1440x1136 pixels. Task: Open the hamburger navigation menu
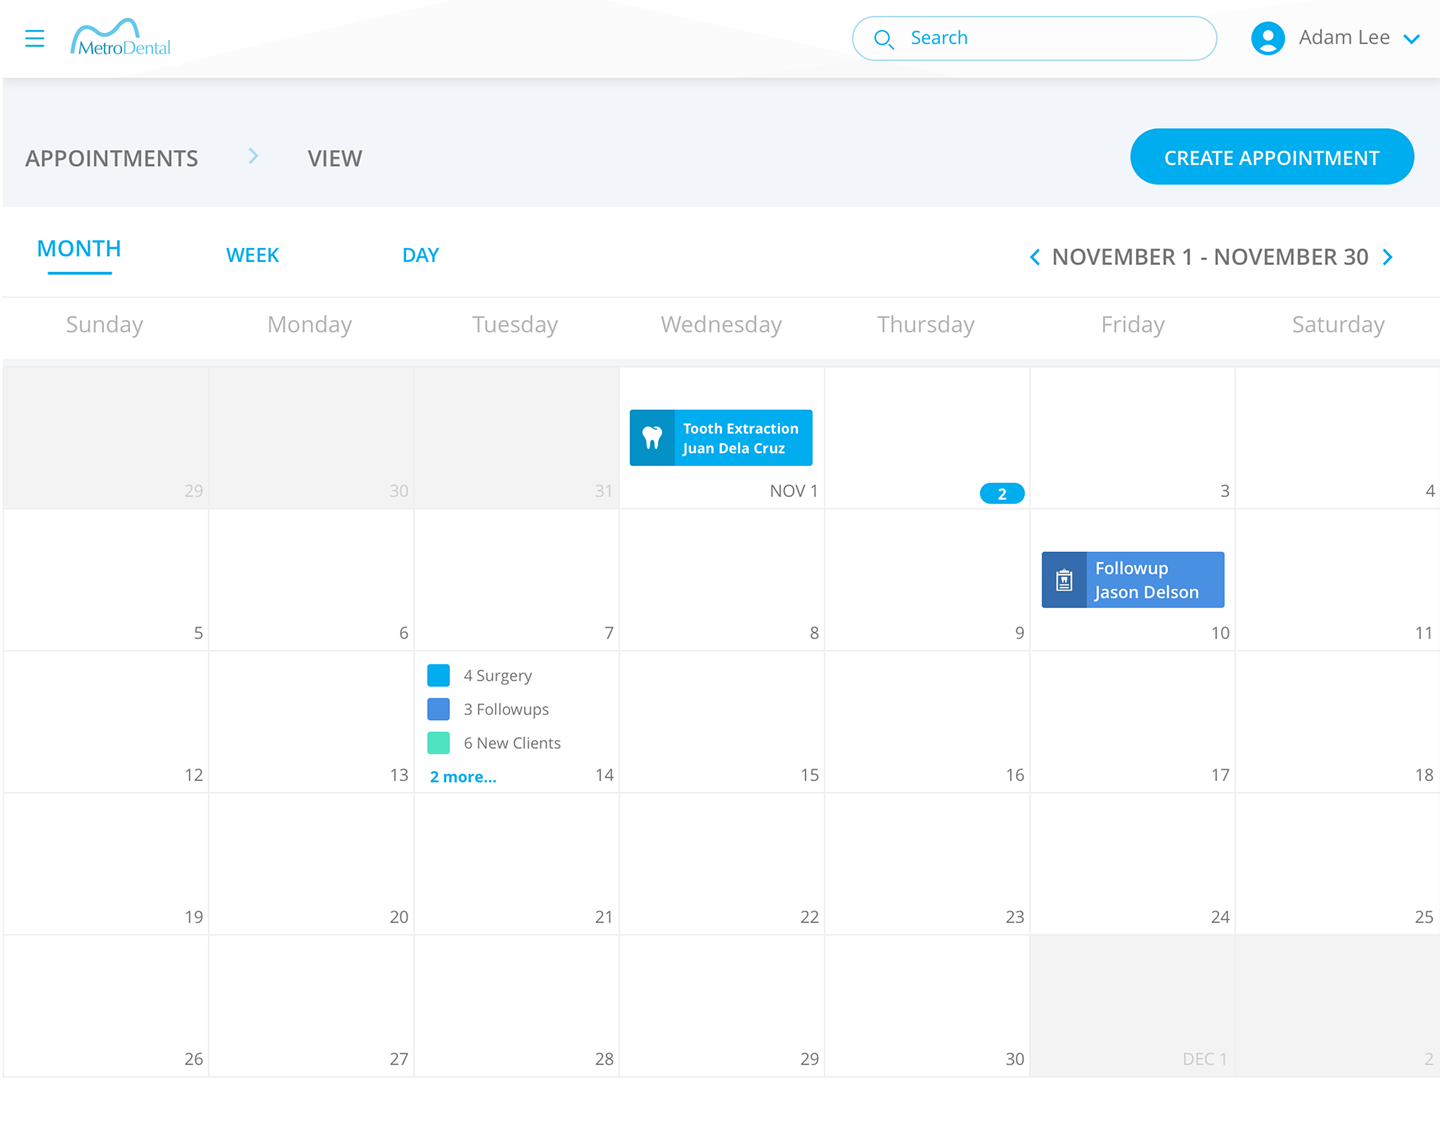(x=35, y=38)
